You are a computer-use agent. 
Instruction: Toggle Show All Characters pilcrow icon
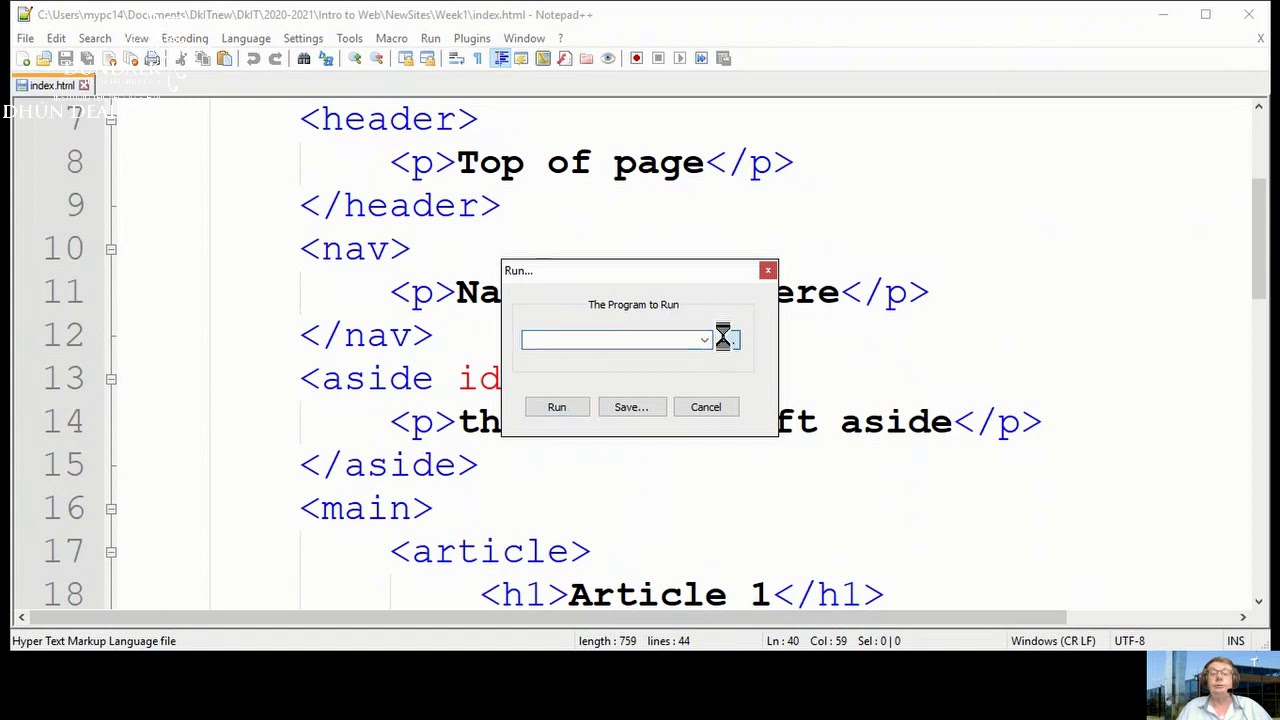click(x=478, y=59)
